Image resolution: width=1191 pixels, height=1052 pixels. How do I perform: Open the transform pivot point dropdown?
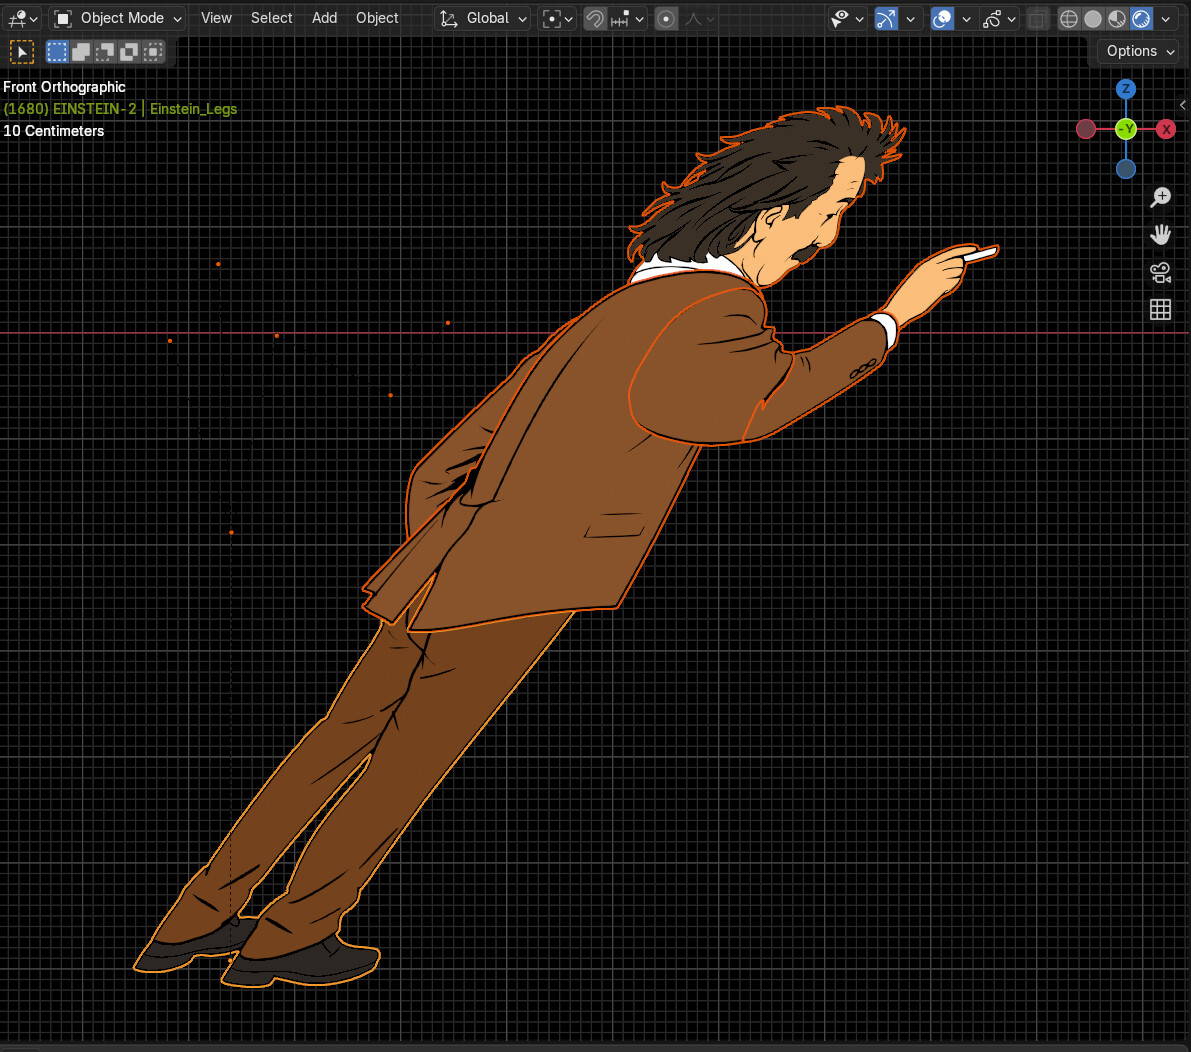coord(557,18)
